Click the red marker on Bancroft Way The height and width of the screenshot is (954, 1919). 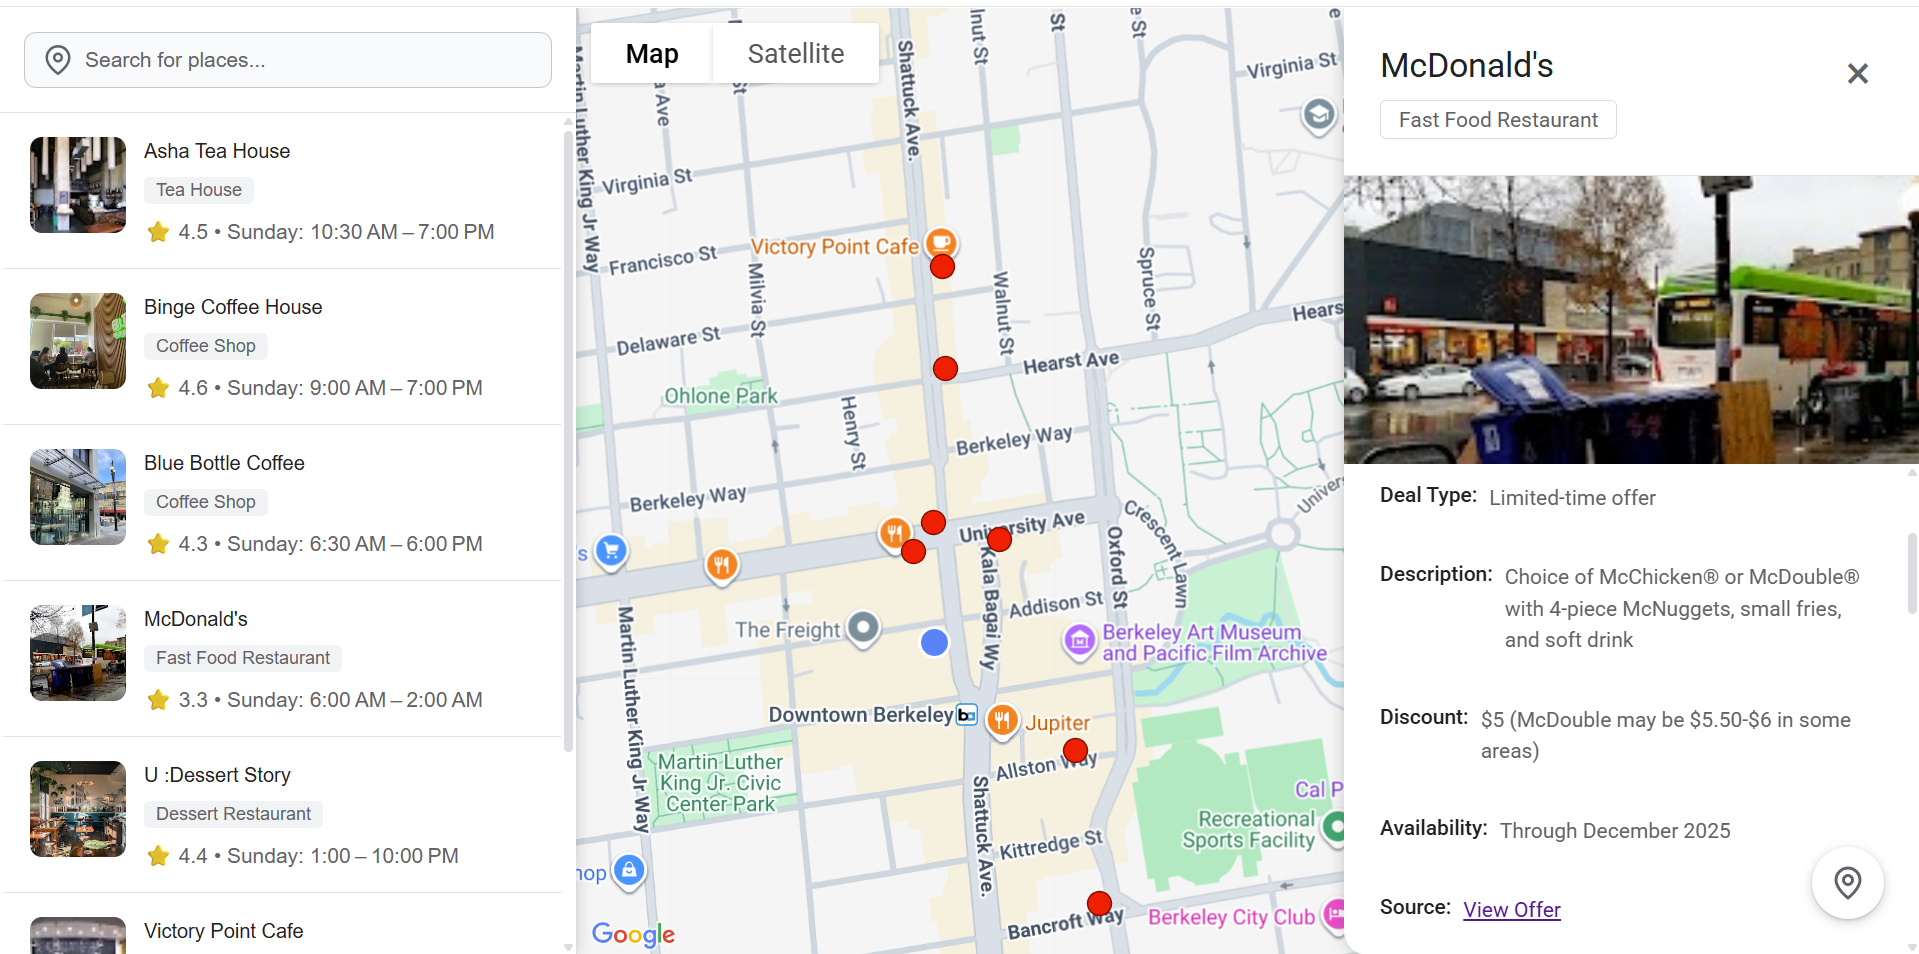point(1099,903)
